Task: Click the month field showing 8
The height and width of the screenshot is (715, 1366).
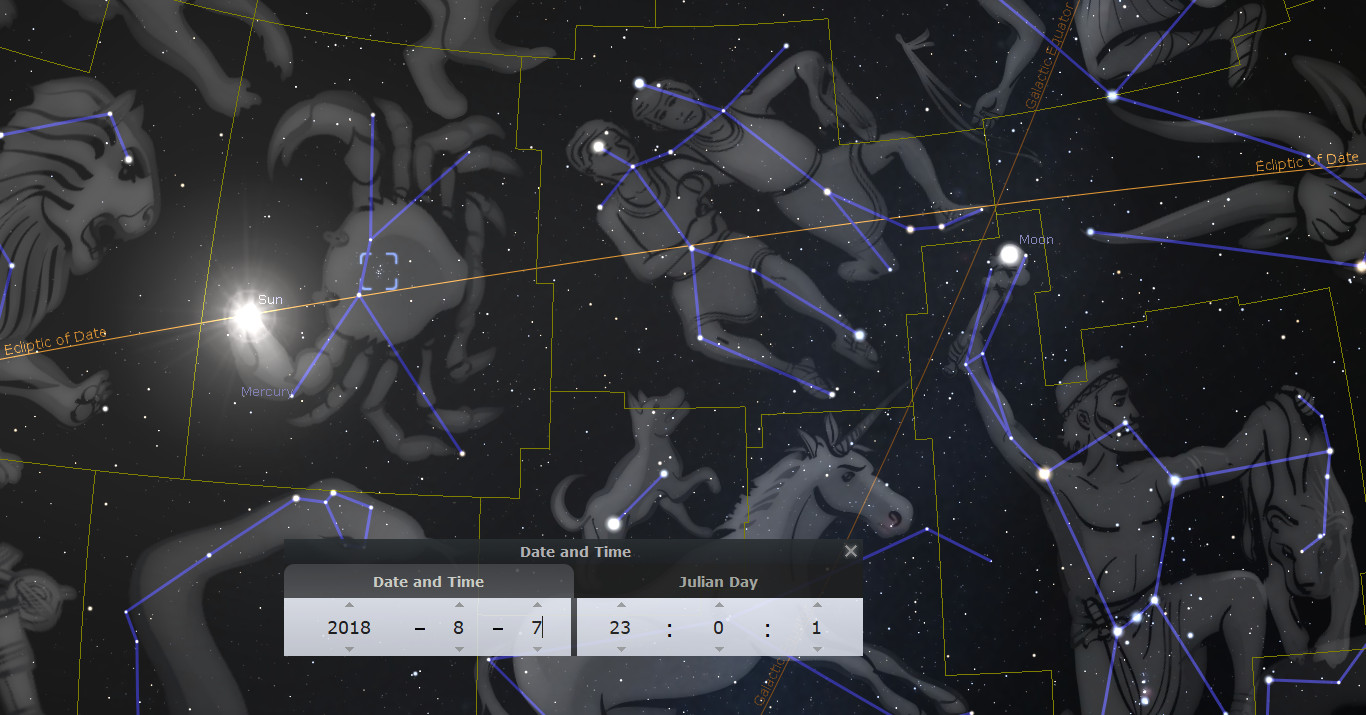Action: click(x=459, y=628)
